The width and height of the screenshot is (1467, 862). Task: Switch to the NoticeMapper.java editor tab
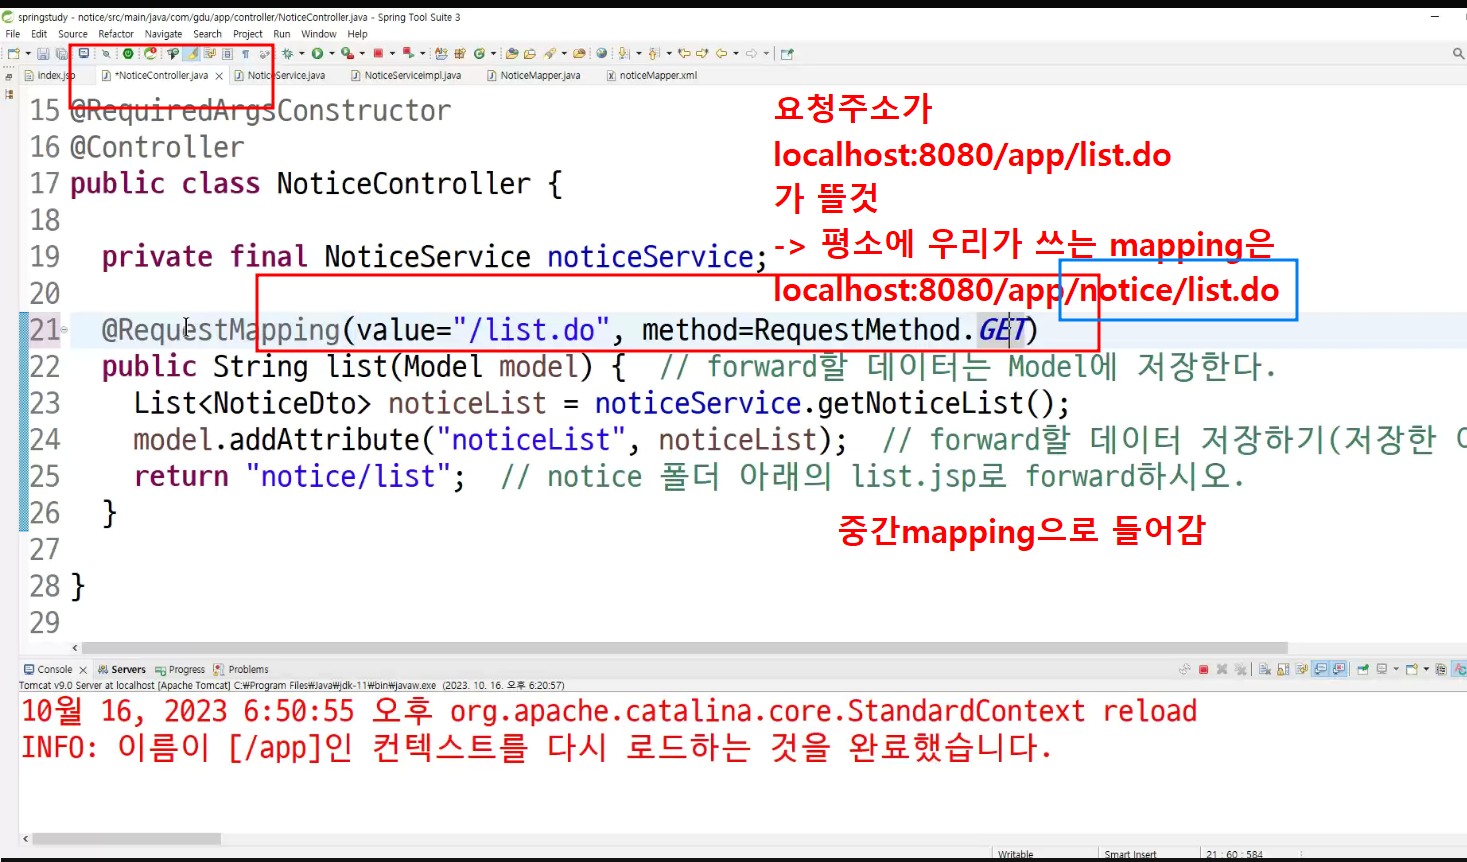[533, 76]
